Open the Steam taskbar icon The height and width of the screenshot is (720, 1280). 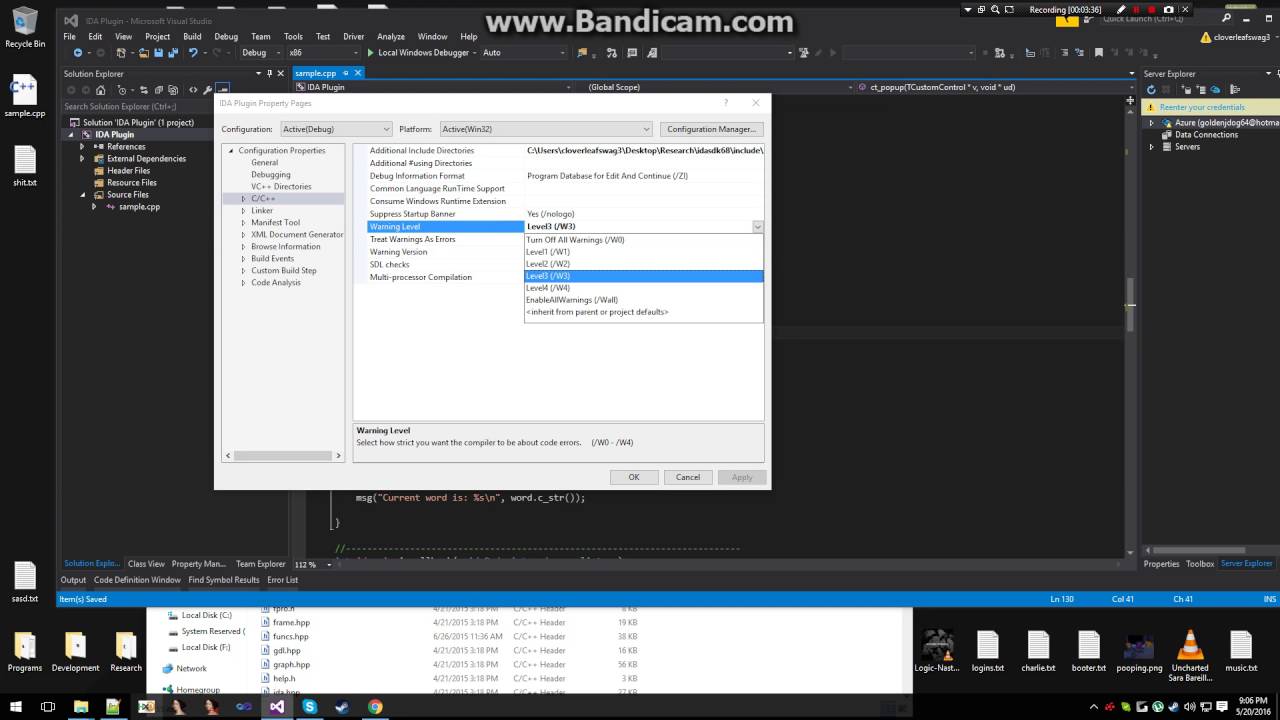[x=342, y=706]
